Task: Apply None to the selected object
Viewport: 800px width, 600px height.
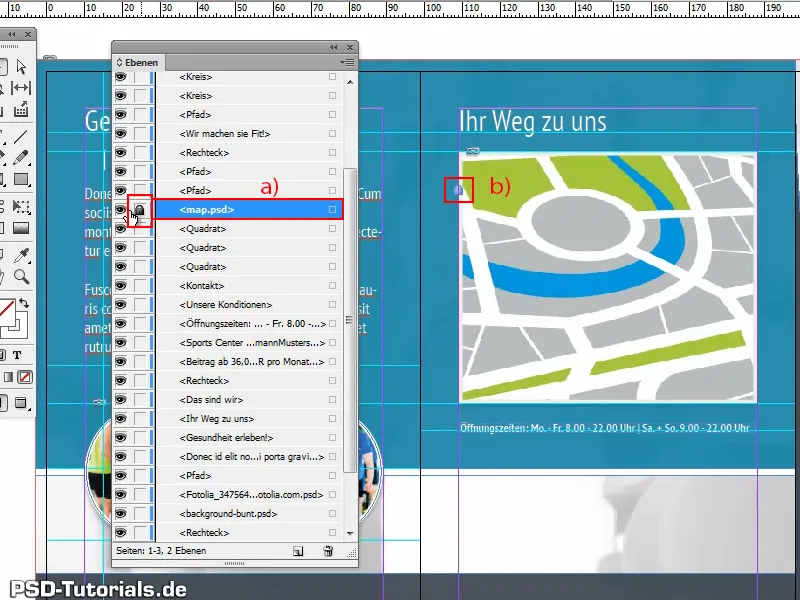Action: coord(24,377)
